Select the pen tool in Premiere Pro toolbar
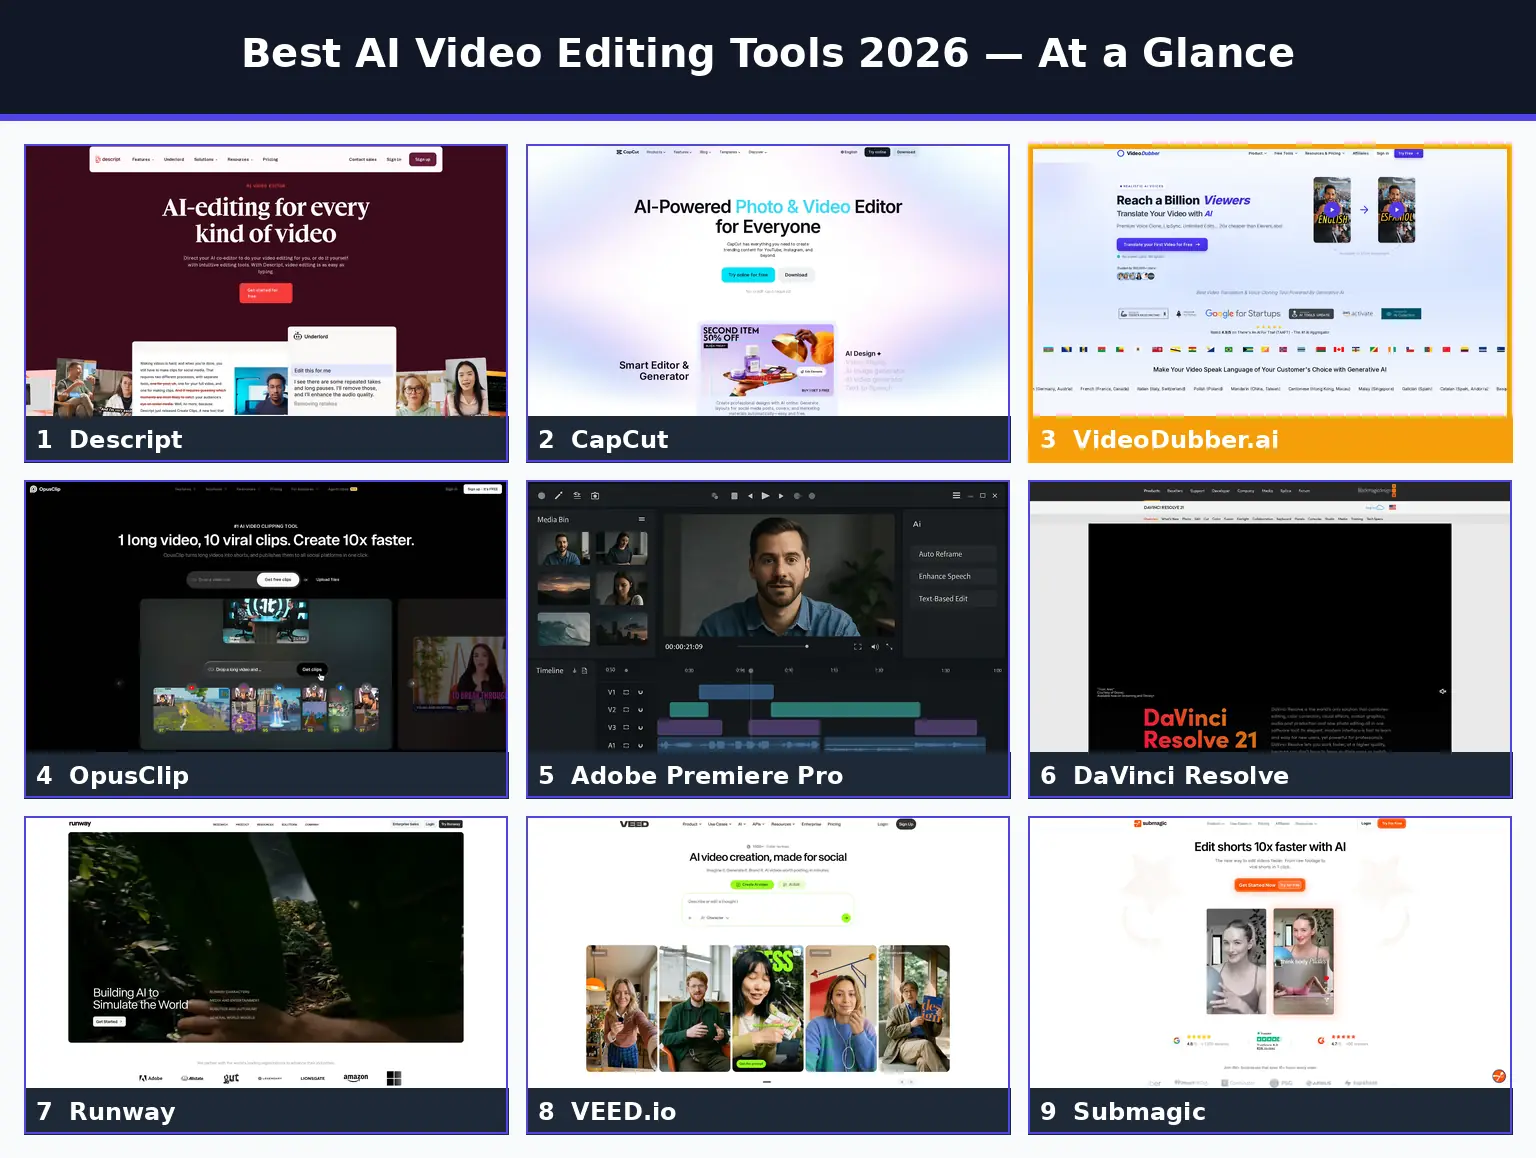The width and height of the screenshot is (1536, 1158). tap(558, 495)
